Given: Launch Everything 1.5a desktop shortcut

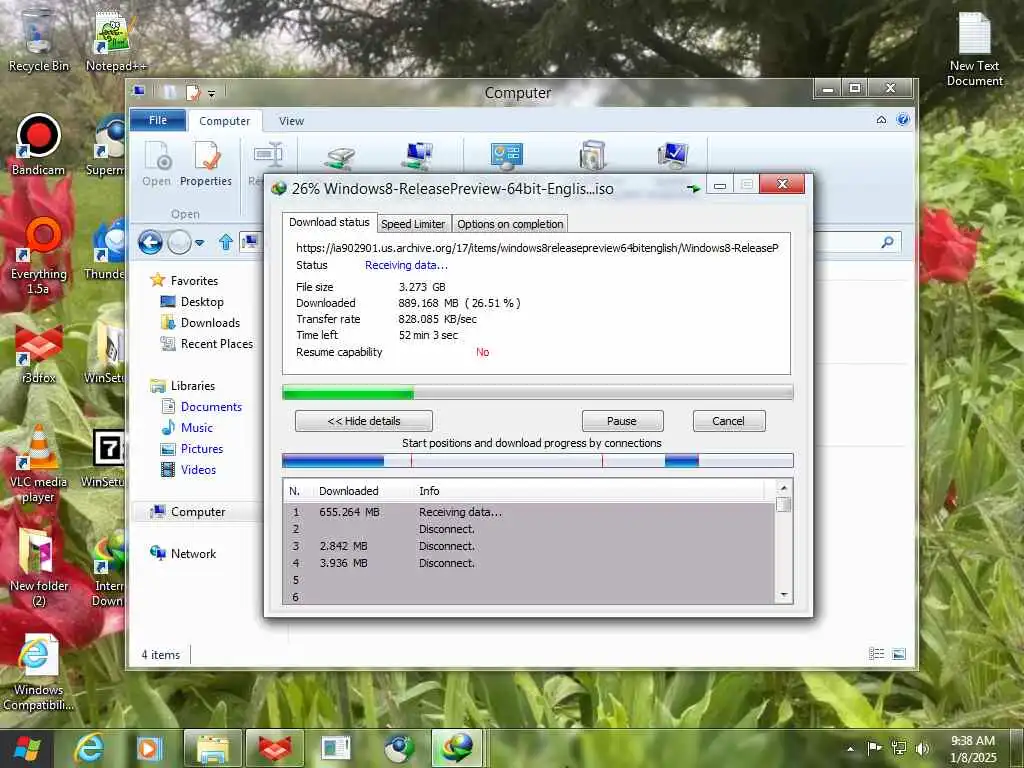Looking at the screenshot, I should (x=38, y=256).
